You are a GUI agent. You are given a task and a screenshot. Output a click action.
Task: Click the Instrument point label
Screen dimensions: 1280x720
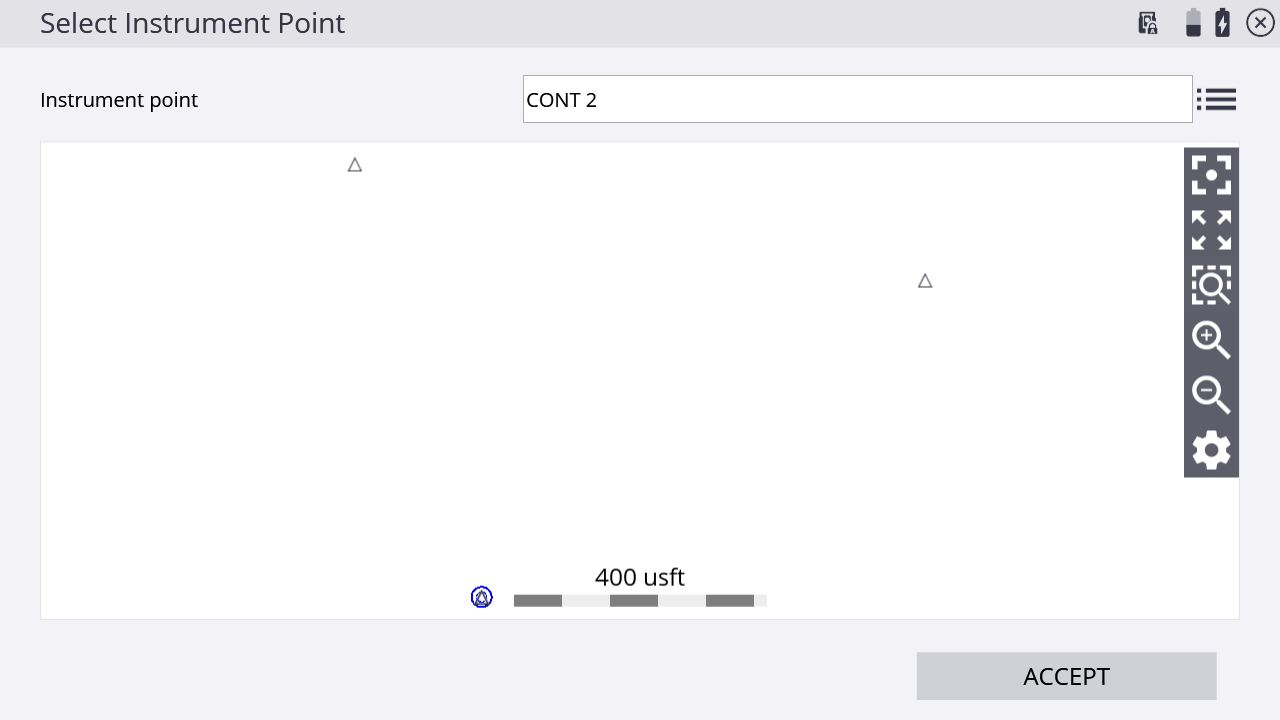coord(119,100)
